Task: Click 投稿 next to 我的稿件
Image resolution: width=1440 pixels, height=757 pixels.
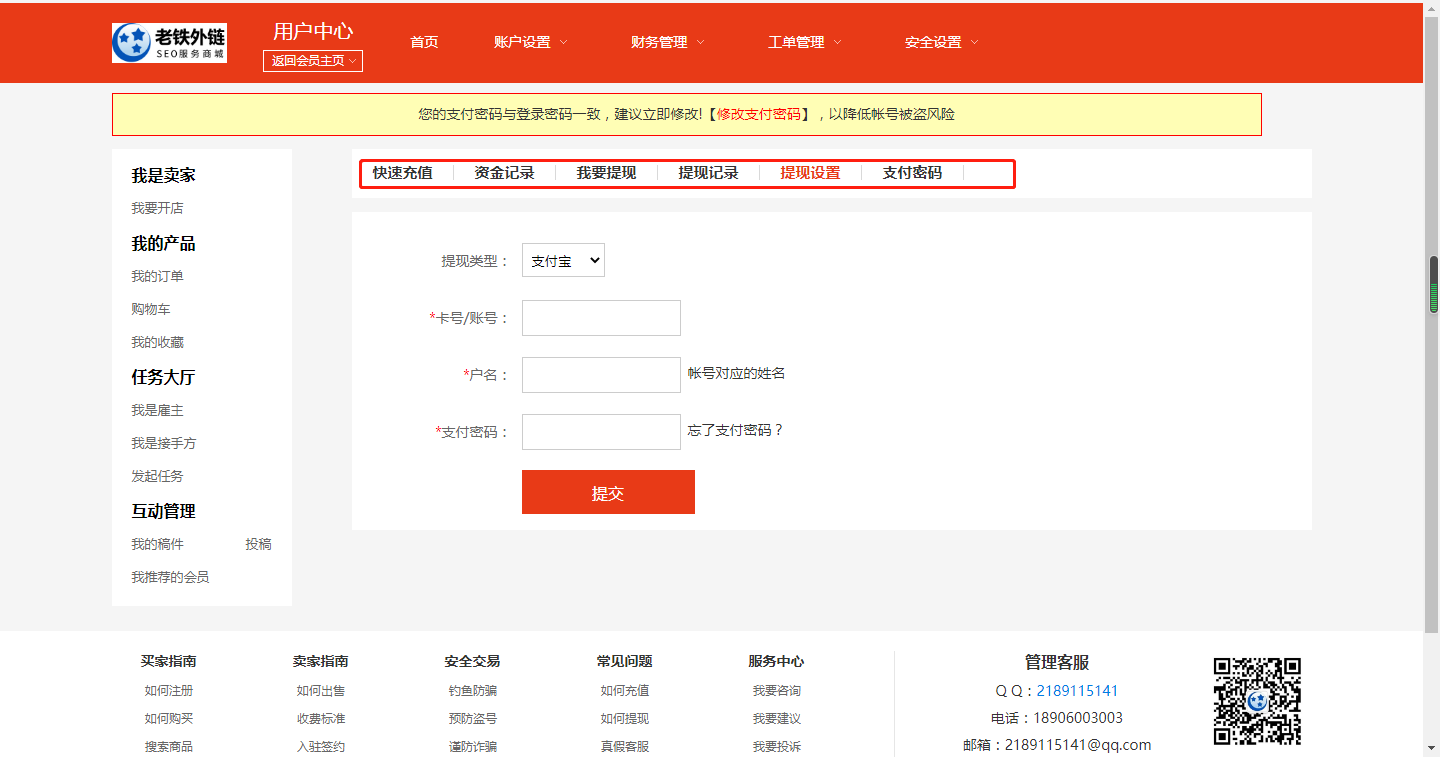Action: point(260,543)
